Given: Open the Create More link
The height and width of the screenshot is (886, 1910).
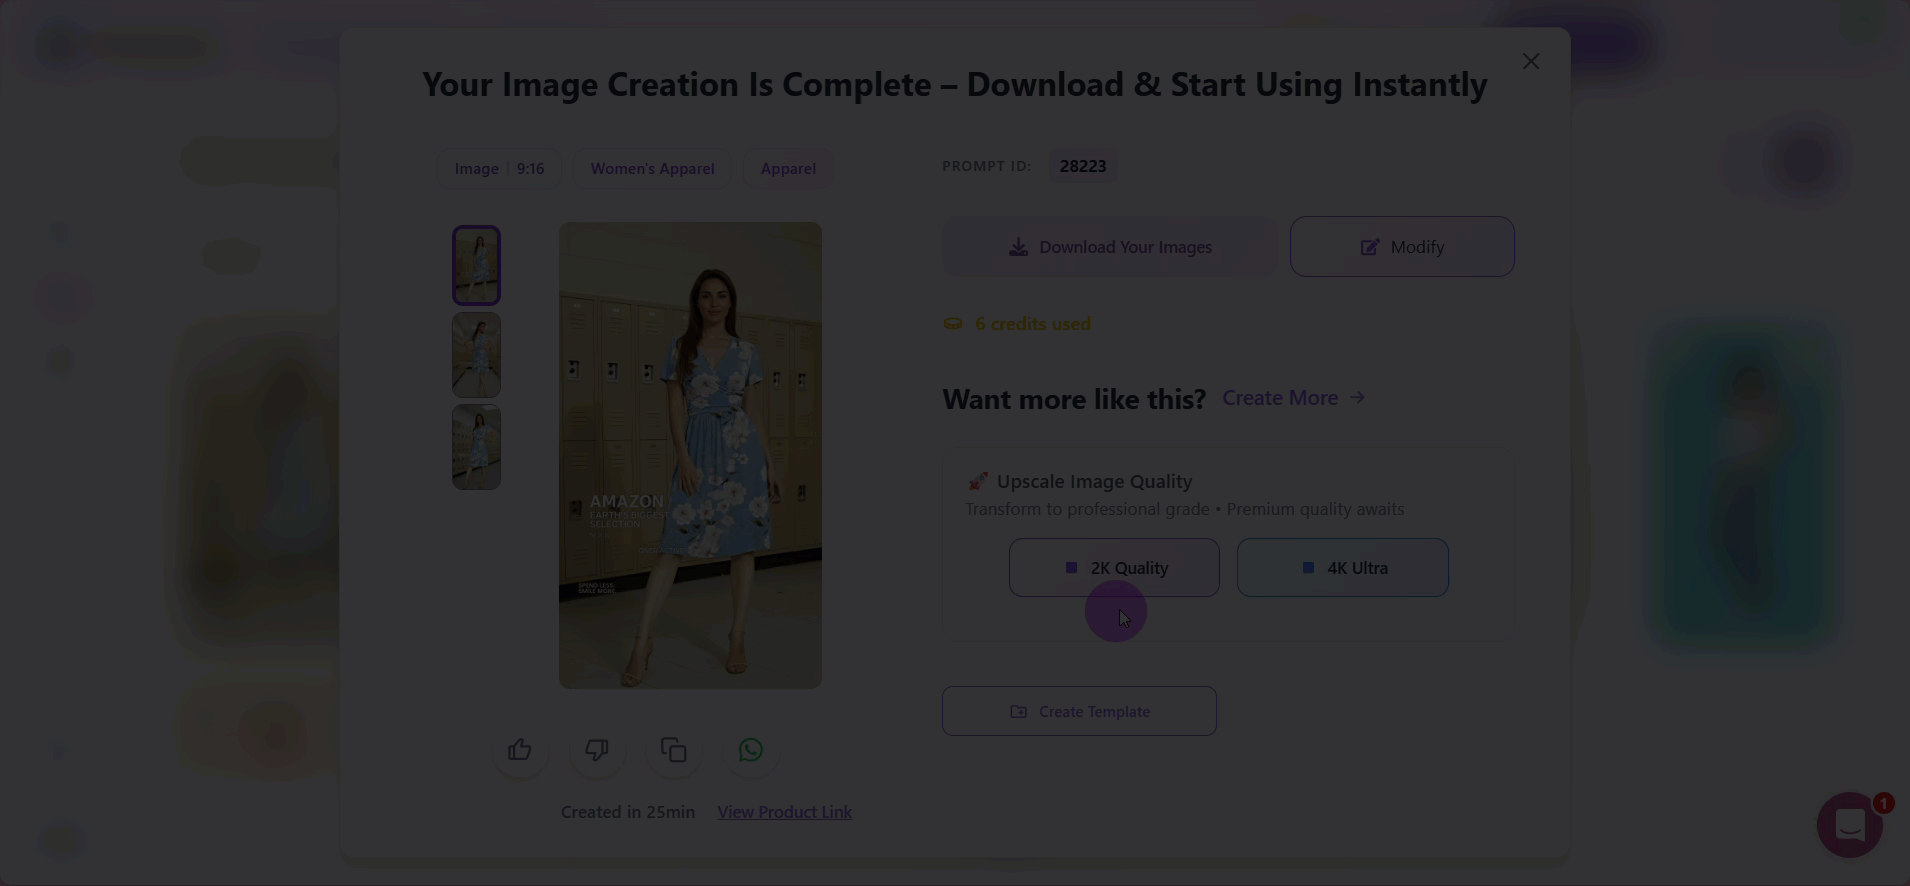Looking at the screenshot, I should point(1293,398).
